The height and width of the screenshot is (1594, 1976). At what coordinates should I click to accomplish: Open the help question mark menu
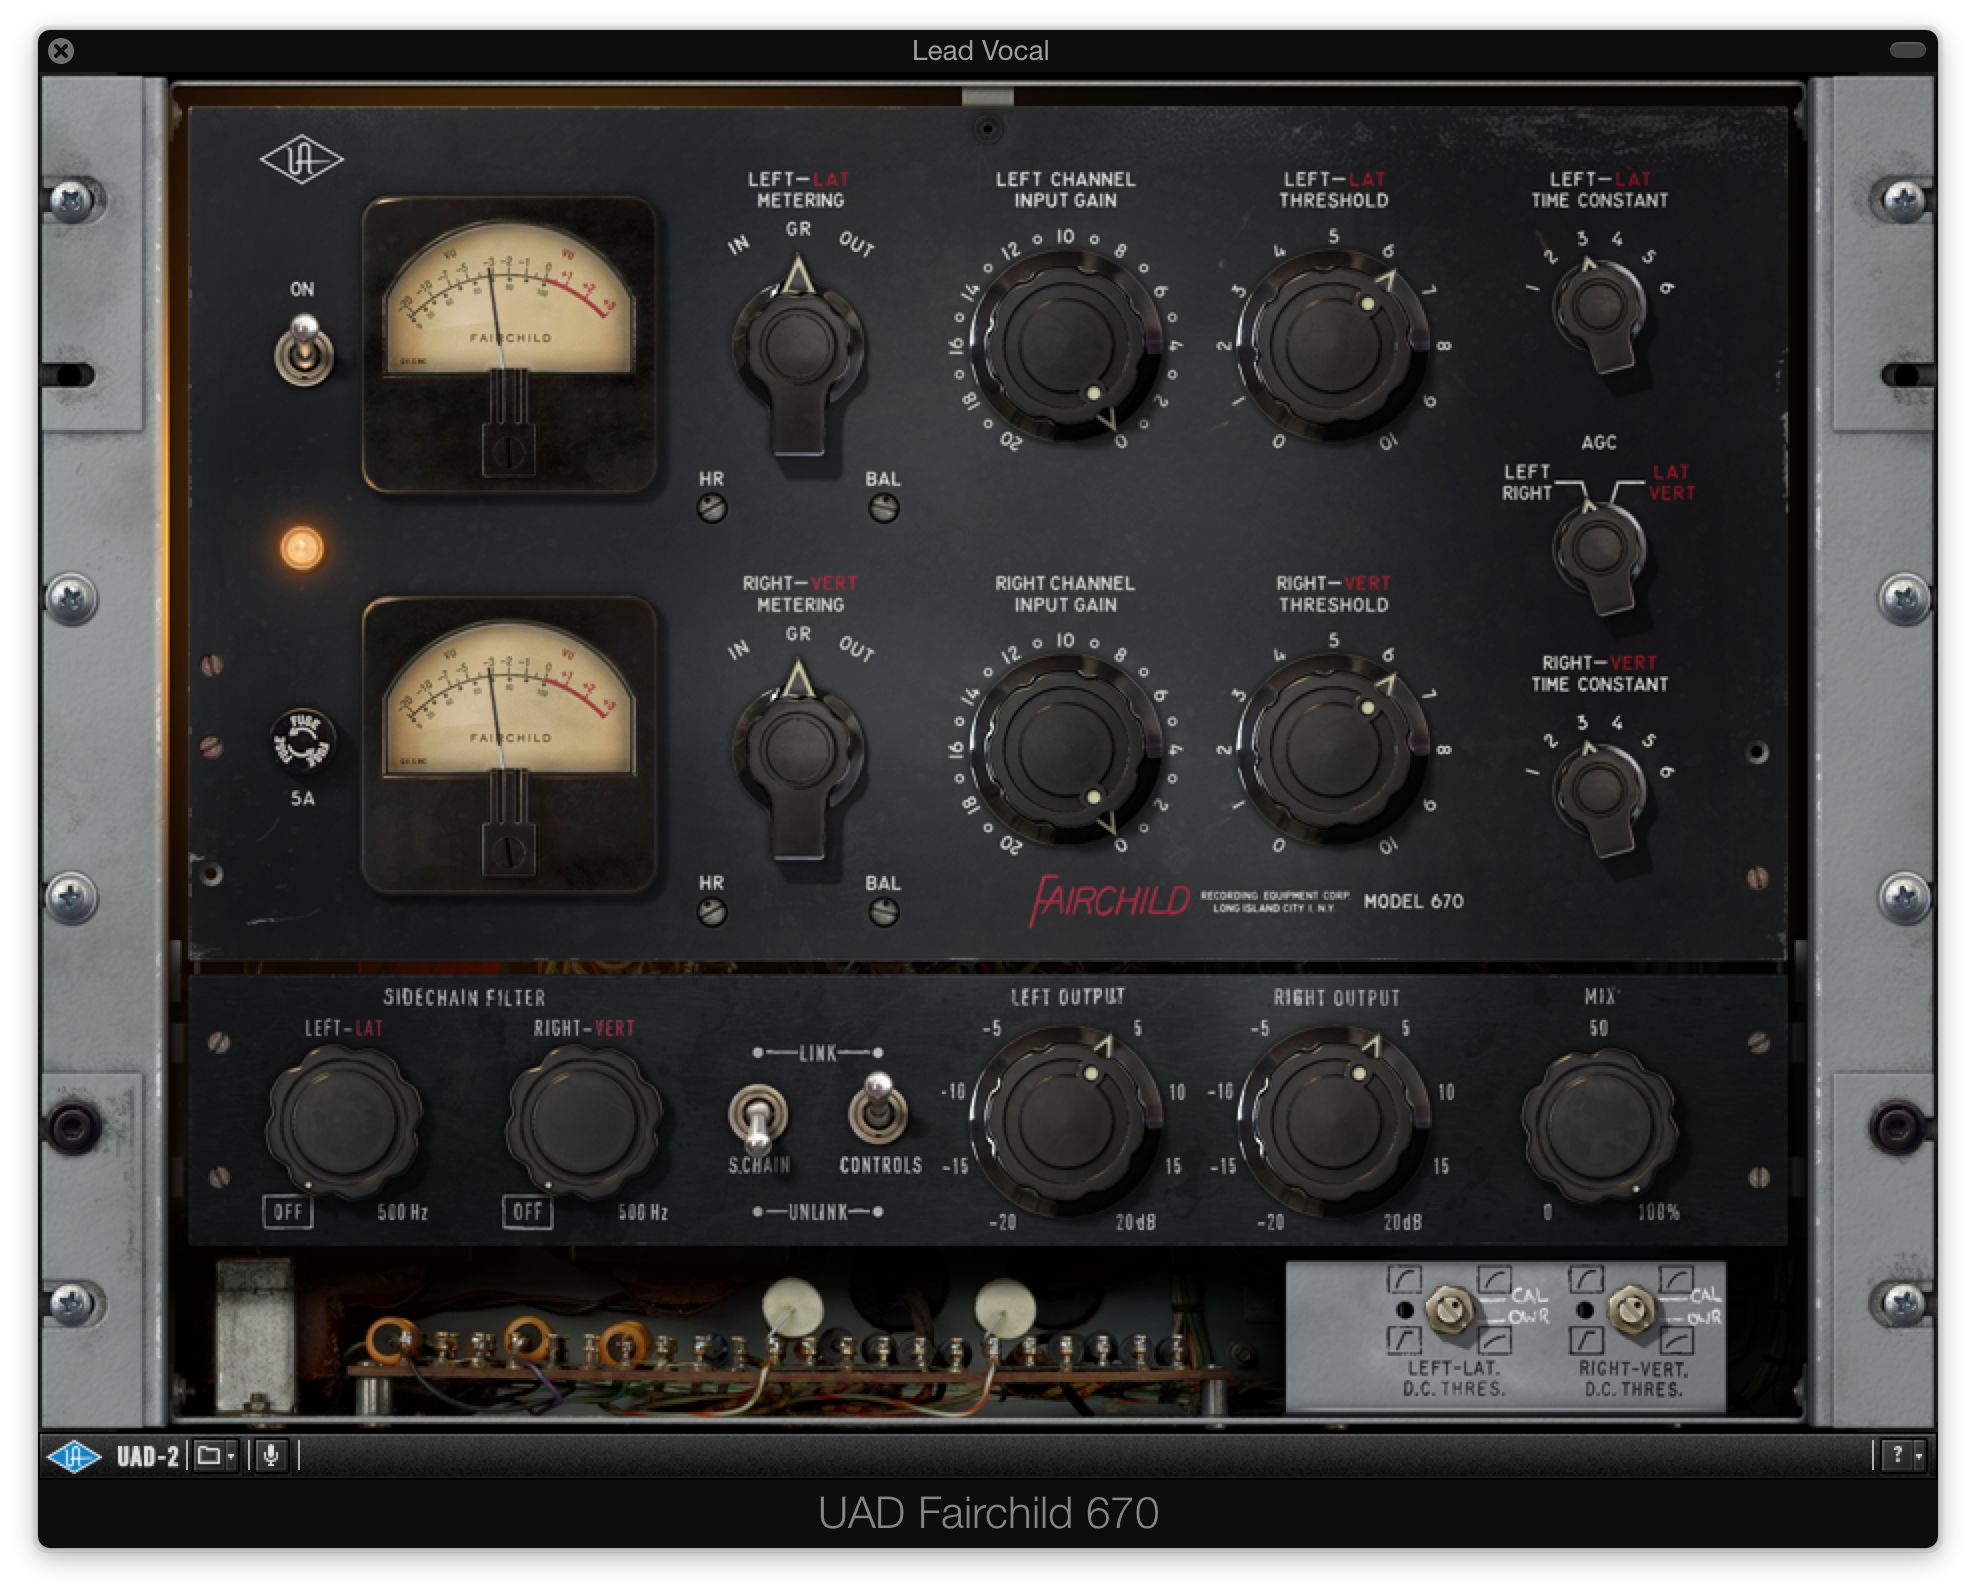(1903, 1456)
